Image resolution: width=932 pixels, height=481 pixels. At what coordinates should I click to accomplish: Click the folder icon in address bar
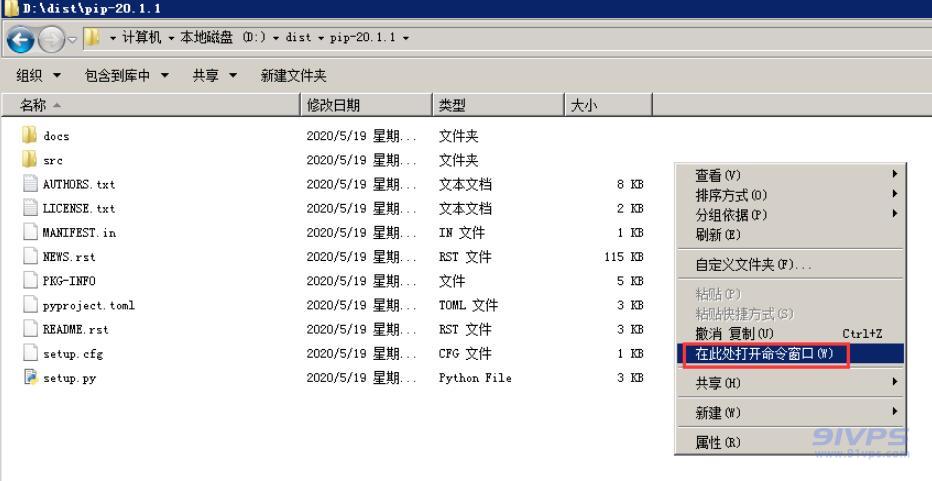92,37
